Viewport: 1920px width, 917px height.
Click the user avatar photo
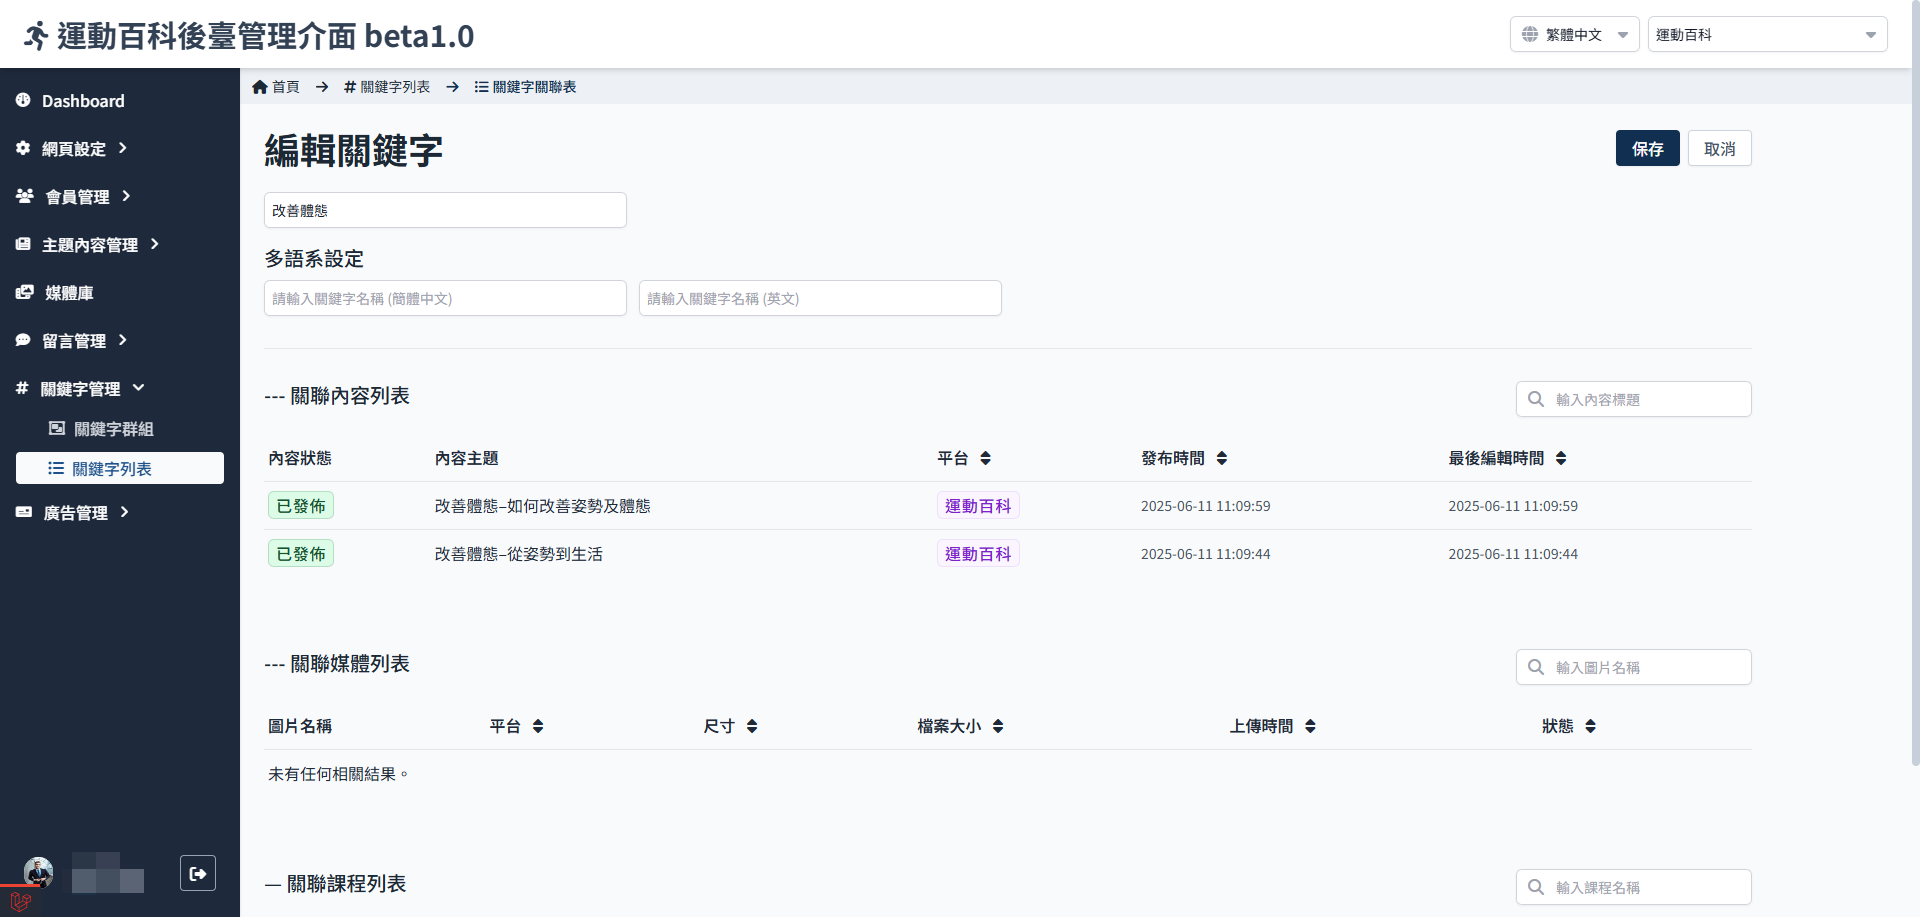pos(39,872)
